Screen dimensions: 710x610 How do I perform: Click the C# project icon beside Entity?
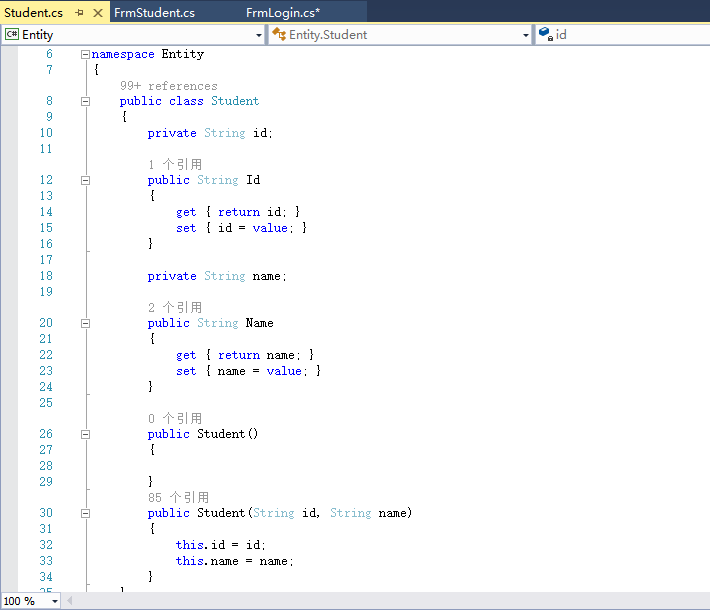point(12,34)
